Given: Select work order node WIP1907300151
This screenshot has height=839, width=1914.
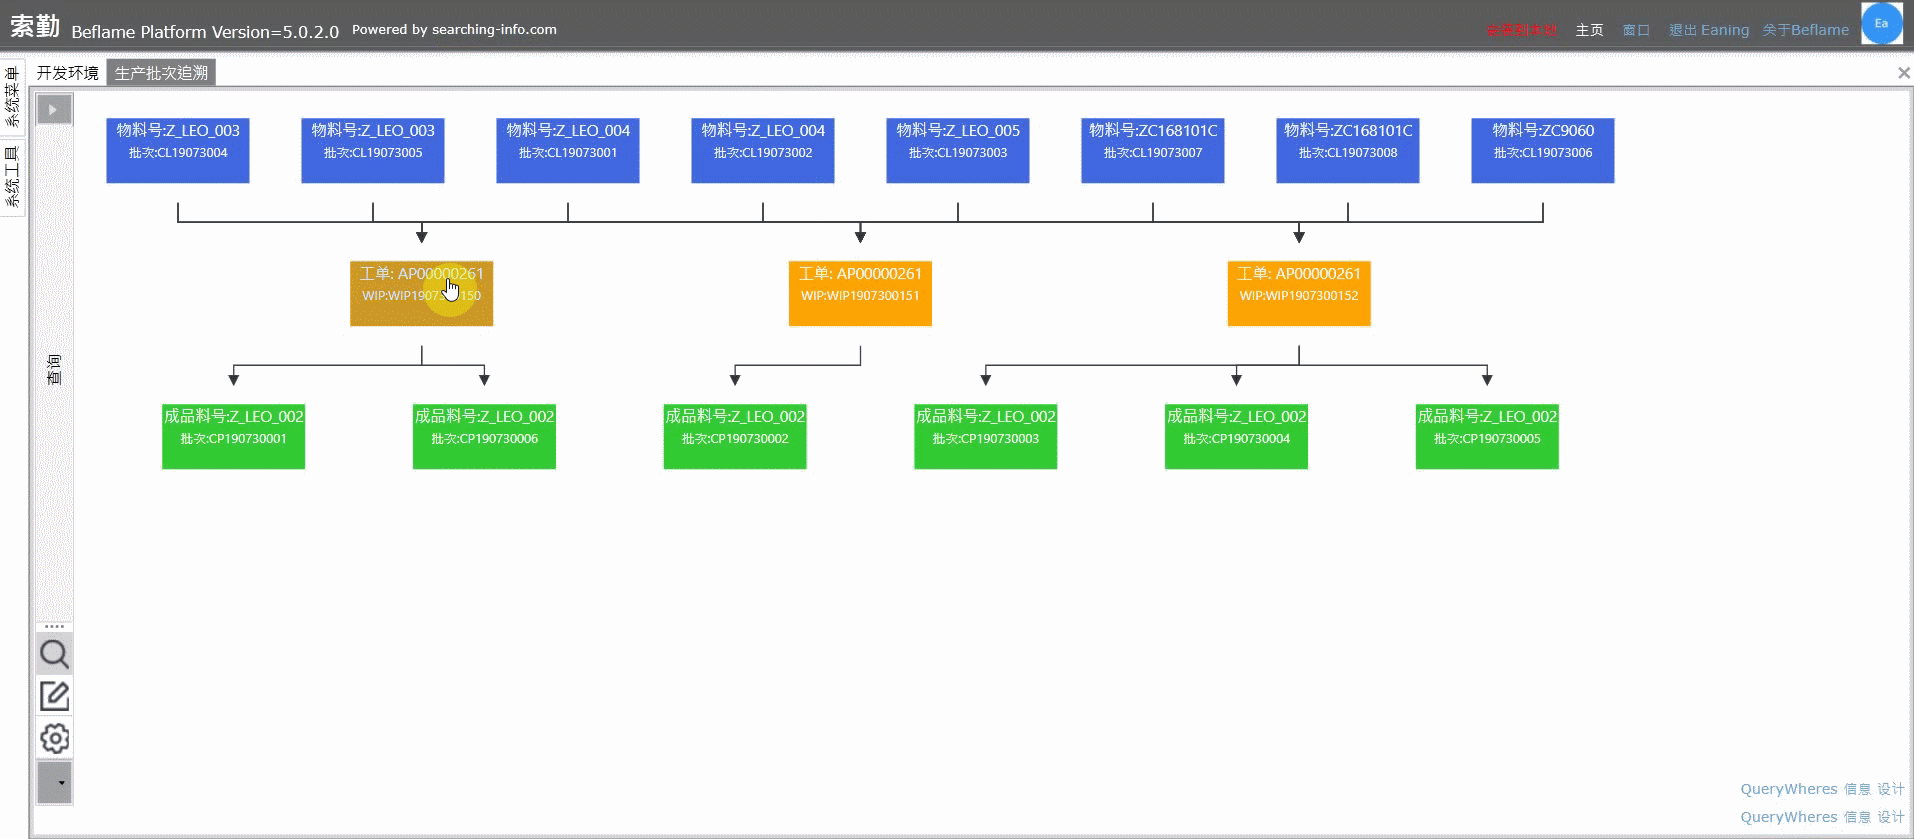Looking at the screenshot, I should (x=860, y=294).
